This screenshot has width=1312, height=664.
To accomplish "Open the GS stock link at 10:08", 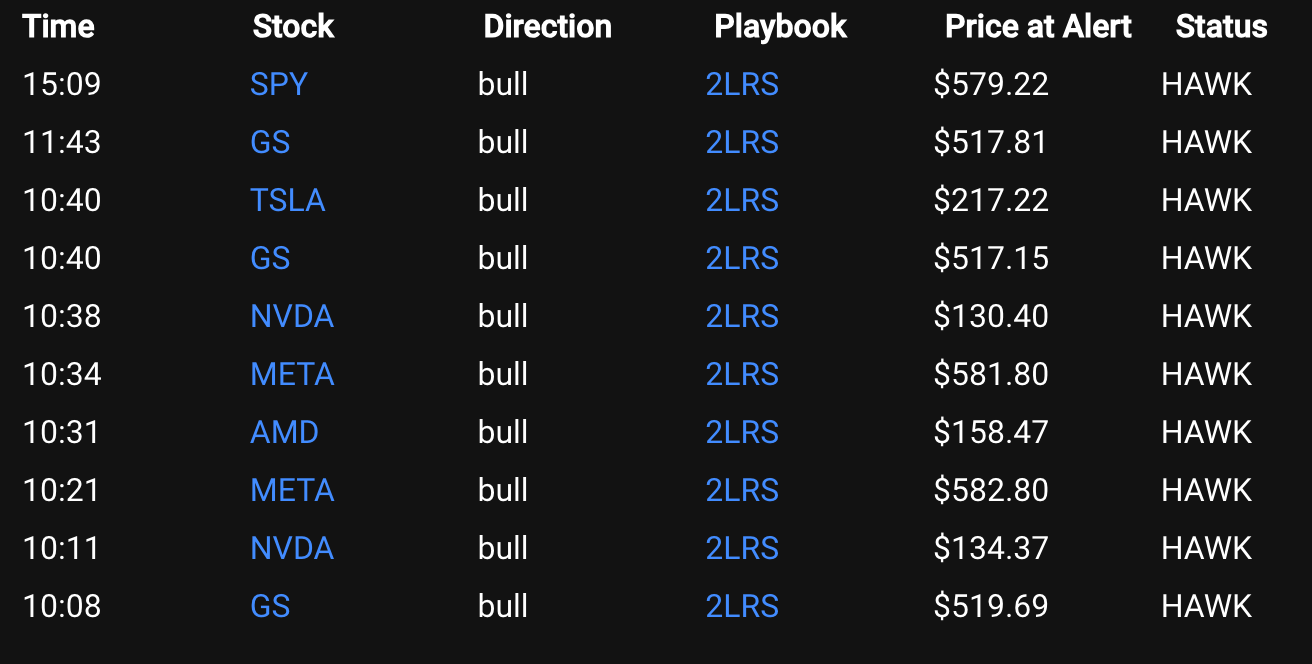I will [270, 606].
